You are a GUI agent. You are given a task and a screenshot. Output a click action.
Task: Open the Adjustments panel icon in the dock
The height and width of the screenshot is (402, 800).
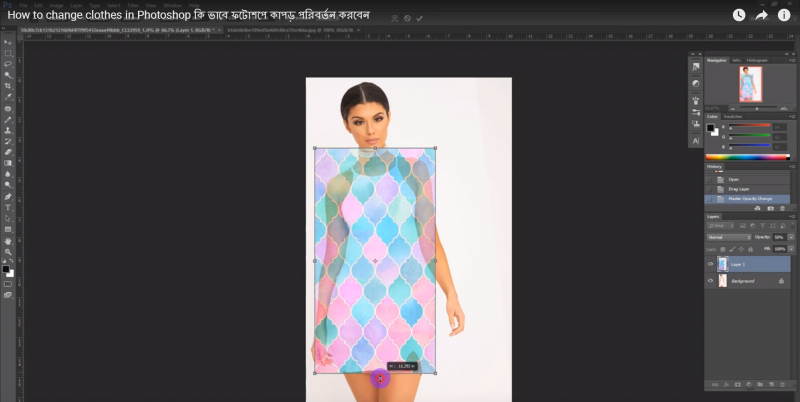[696, 83]
